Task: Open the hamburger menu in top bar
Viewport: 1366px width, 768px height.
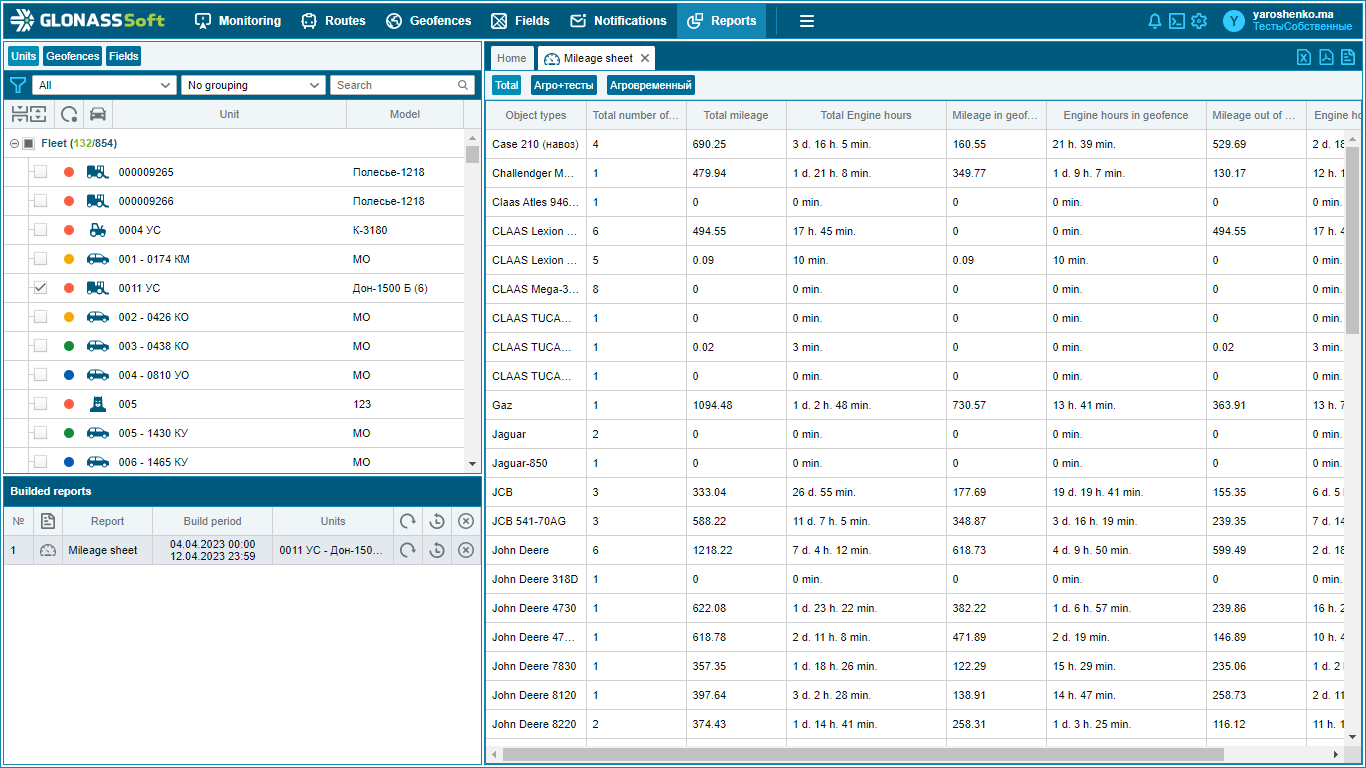Action: [807, 20]
